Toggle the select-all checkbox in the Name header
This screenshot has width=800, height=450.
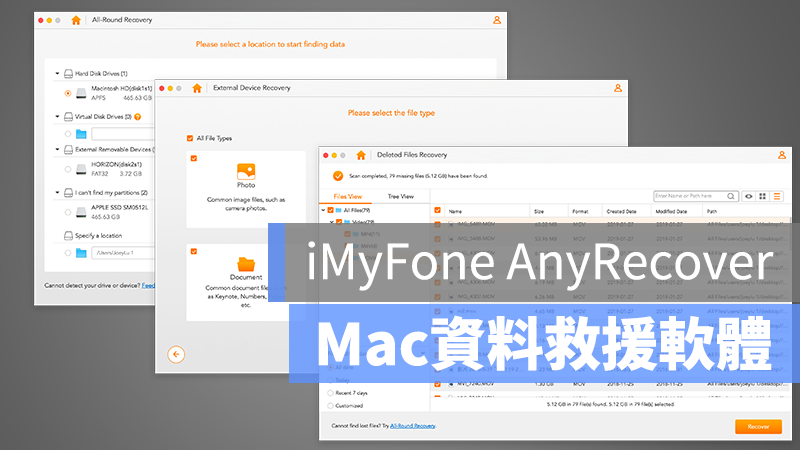pyautogui.click(x=437, y=210)
